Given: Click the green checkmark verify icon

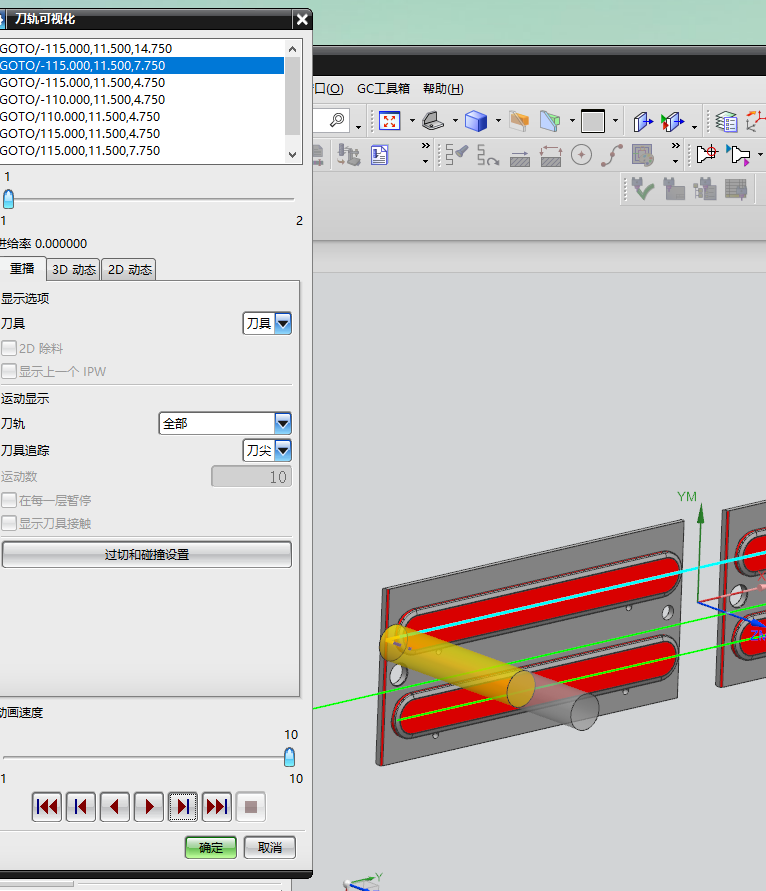Looking at the screenshot, I should (x=643, y=189).
